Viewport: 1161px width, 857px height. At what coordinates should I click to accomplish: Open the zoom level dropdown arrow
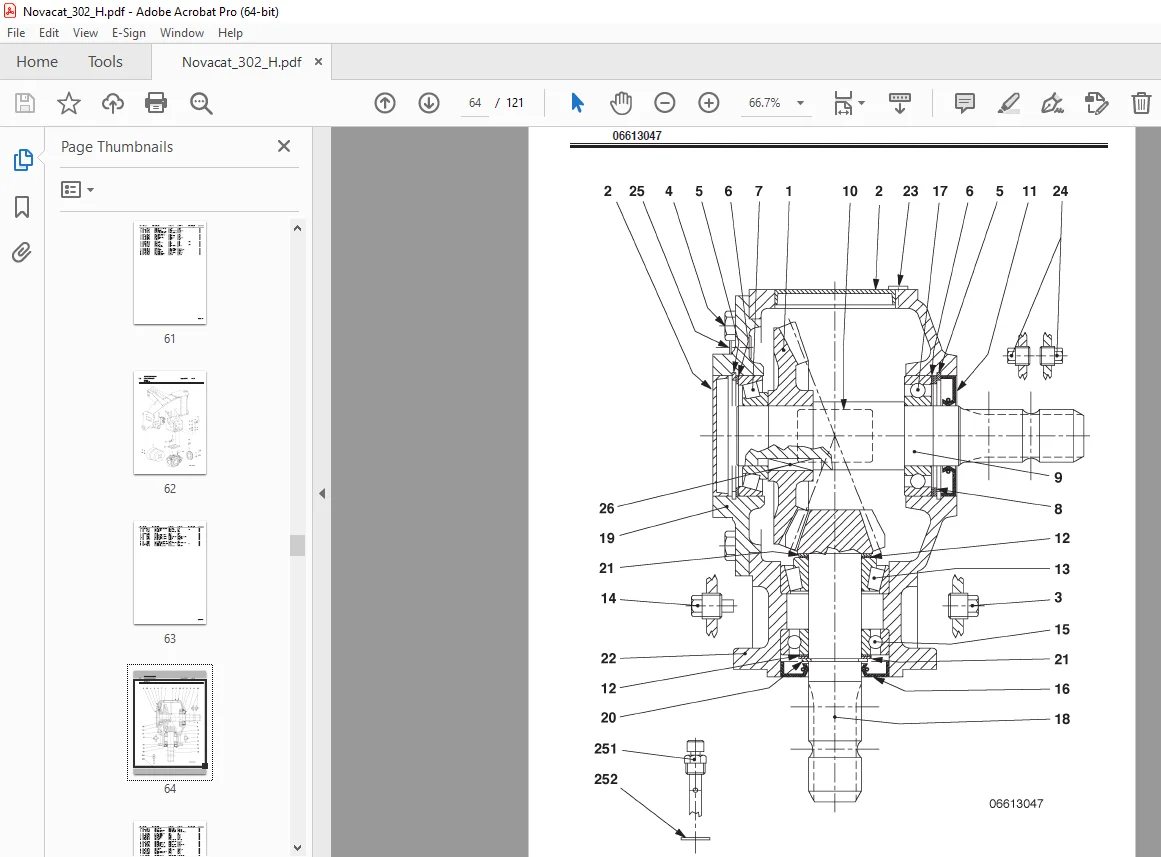(800, 103)
